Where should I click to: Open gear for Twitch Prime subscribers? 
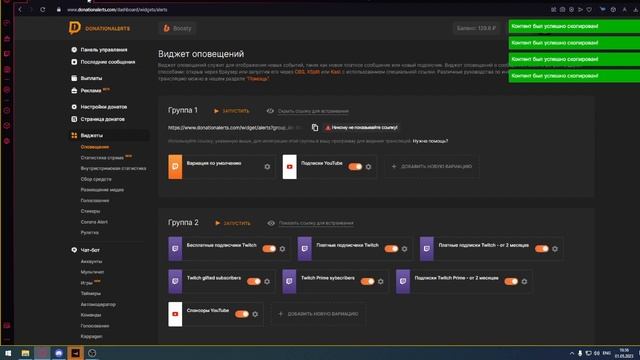pyautogui.click(x=380, y=281)
